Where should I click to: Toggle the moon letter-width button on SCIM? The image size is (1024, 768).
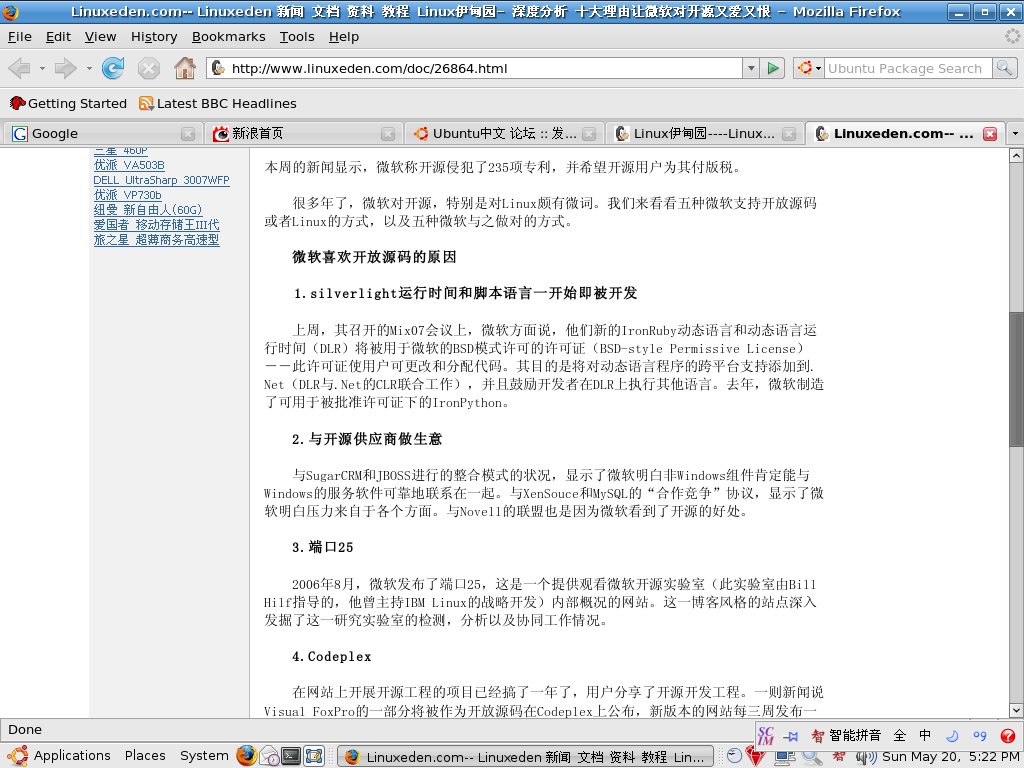(952, 736)
